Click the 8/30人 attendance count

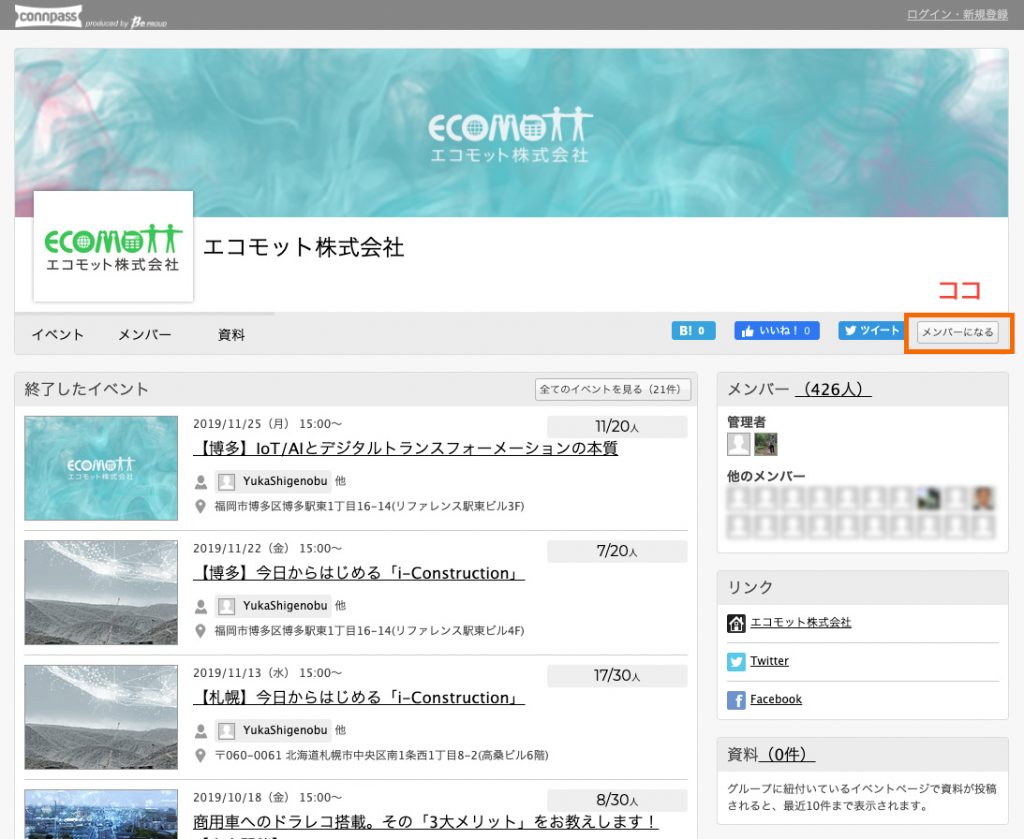(x=617, y=800)
